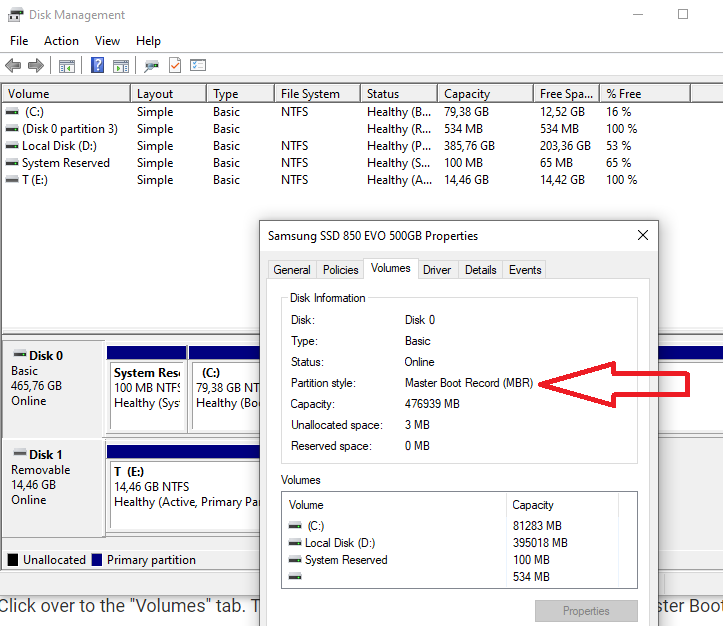Click the 'Healthy (A...' status of T (E:)
Screen dimensions: 723x626
(399, 180)
